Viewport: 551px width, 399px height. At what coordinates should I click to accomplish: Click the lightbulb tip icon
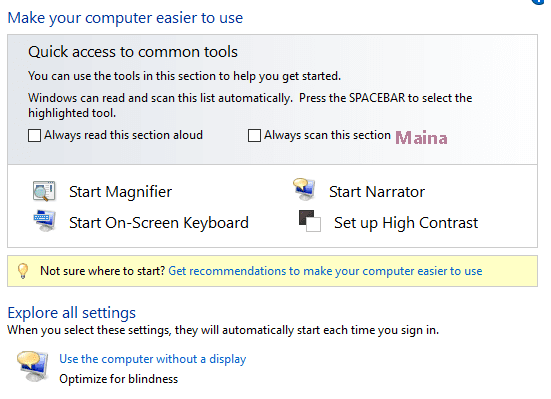click(x=23, y=271)
